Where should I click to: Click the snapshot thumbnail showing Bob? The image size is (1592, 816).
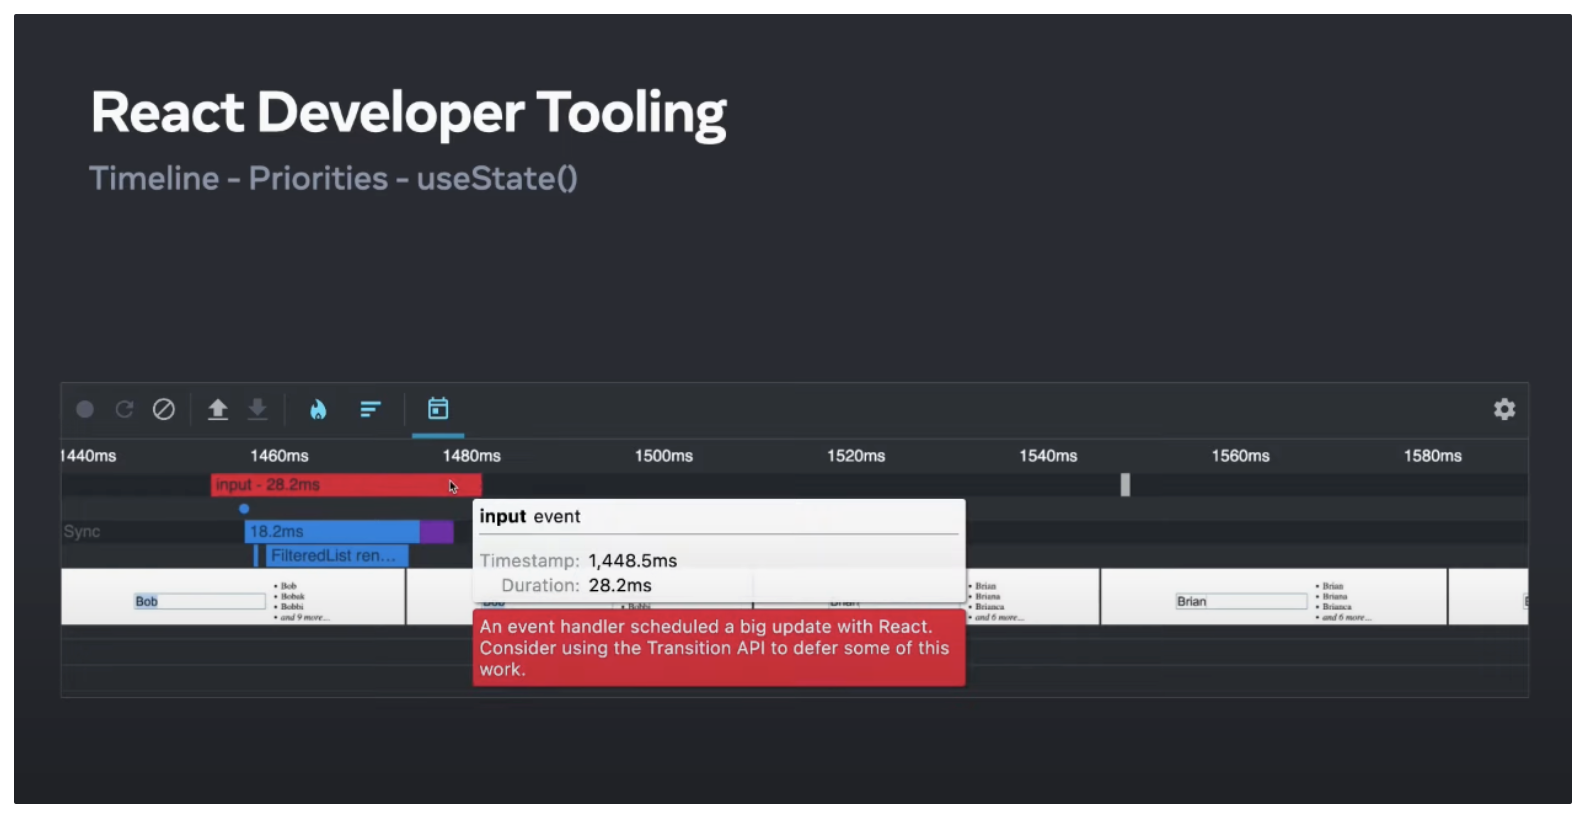tap(233, 597)
